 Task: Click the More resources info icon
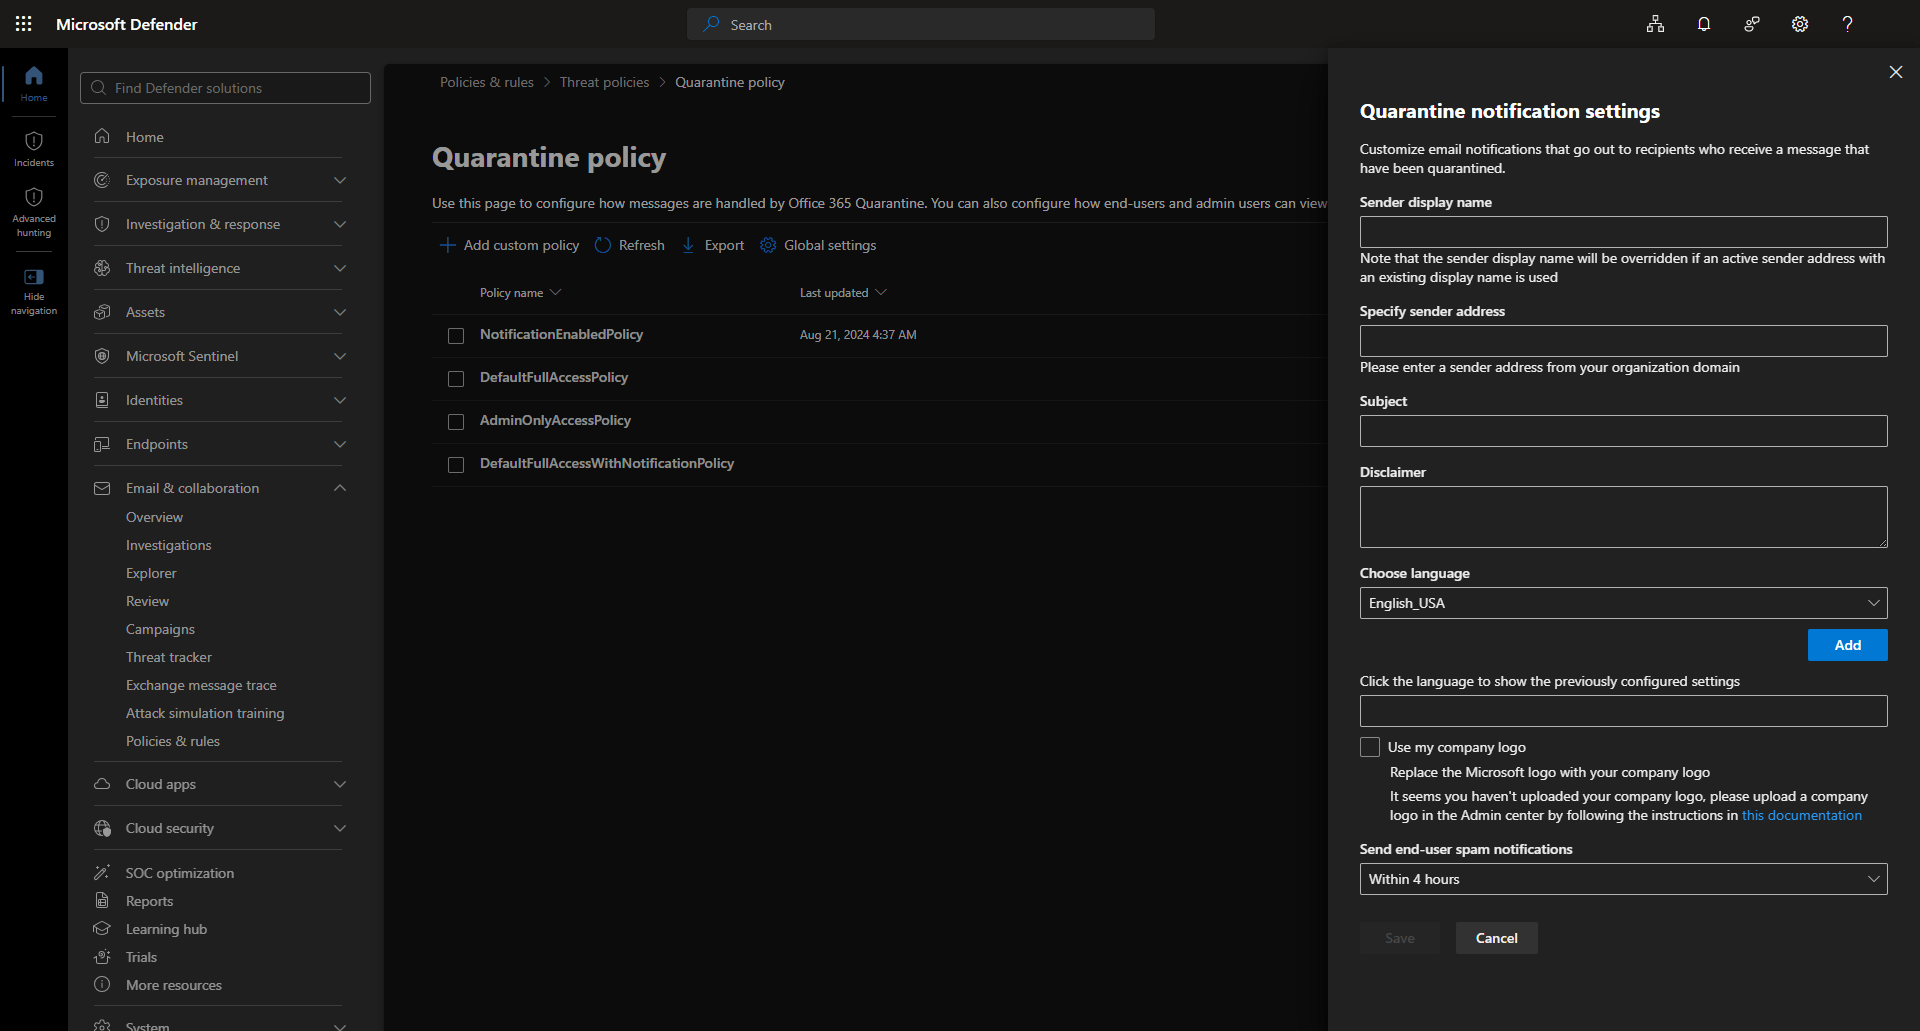pyautogui.click(x=102, y=985)
